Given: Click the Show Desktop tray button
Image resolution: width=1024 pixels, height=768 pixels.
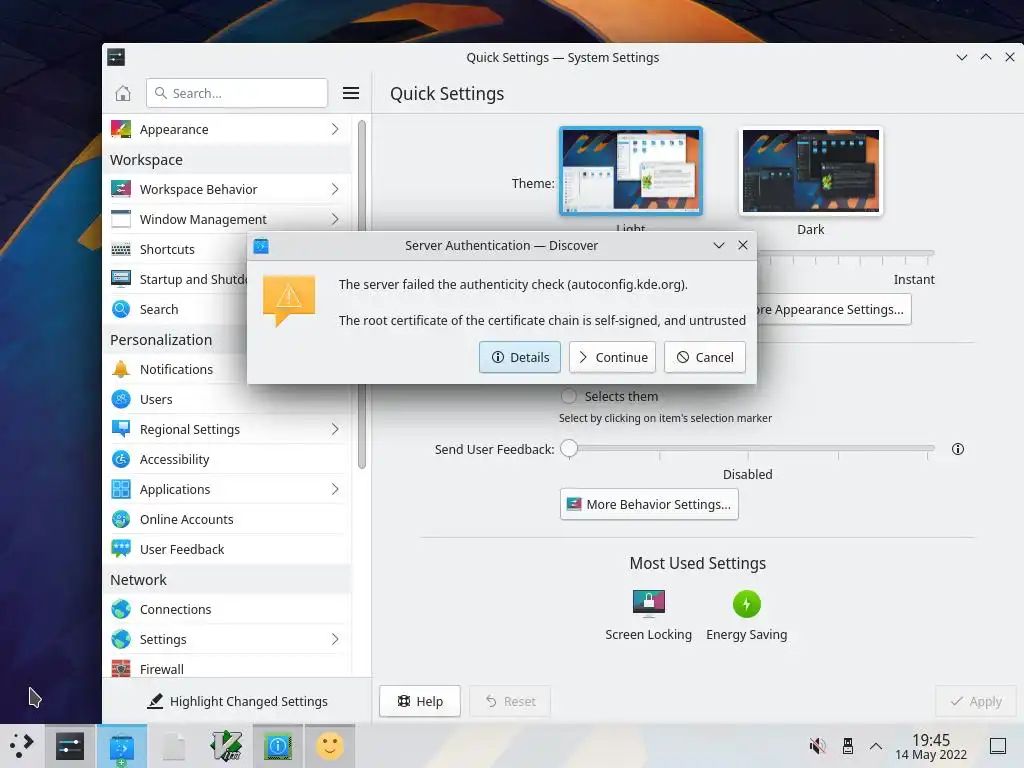Looking at the screenshot, I should click(x=998, y=746).
